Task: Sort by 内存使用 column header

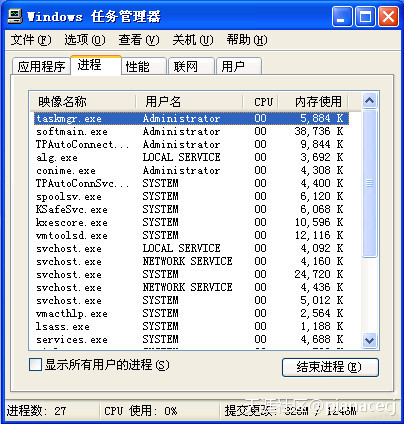Action: tap(313, 101)
